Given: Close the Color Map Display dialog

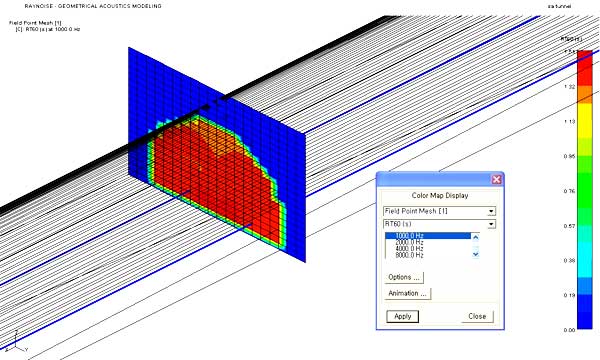Looking at the screenshot, I should pyautogui.click(x=496, y=179).
